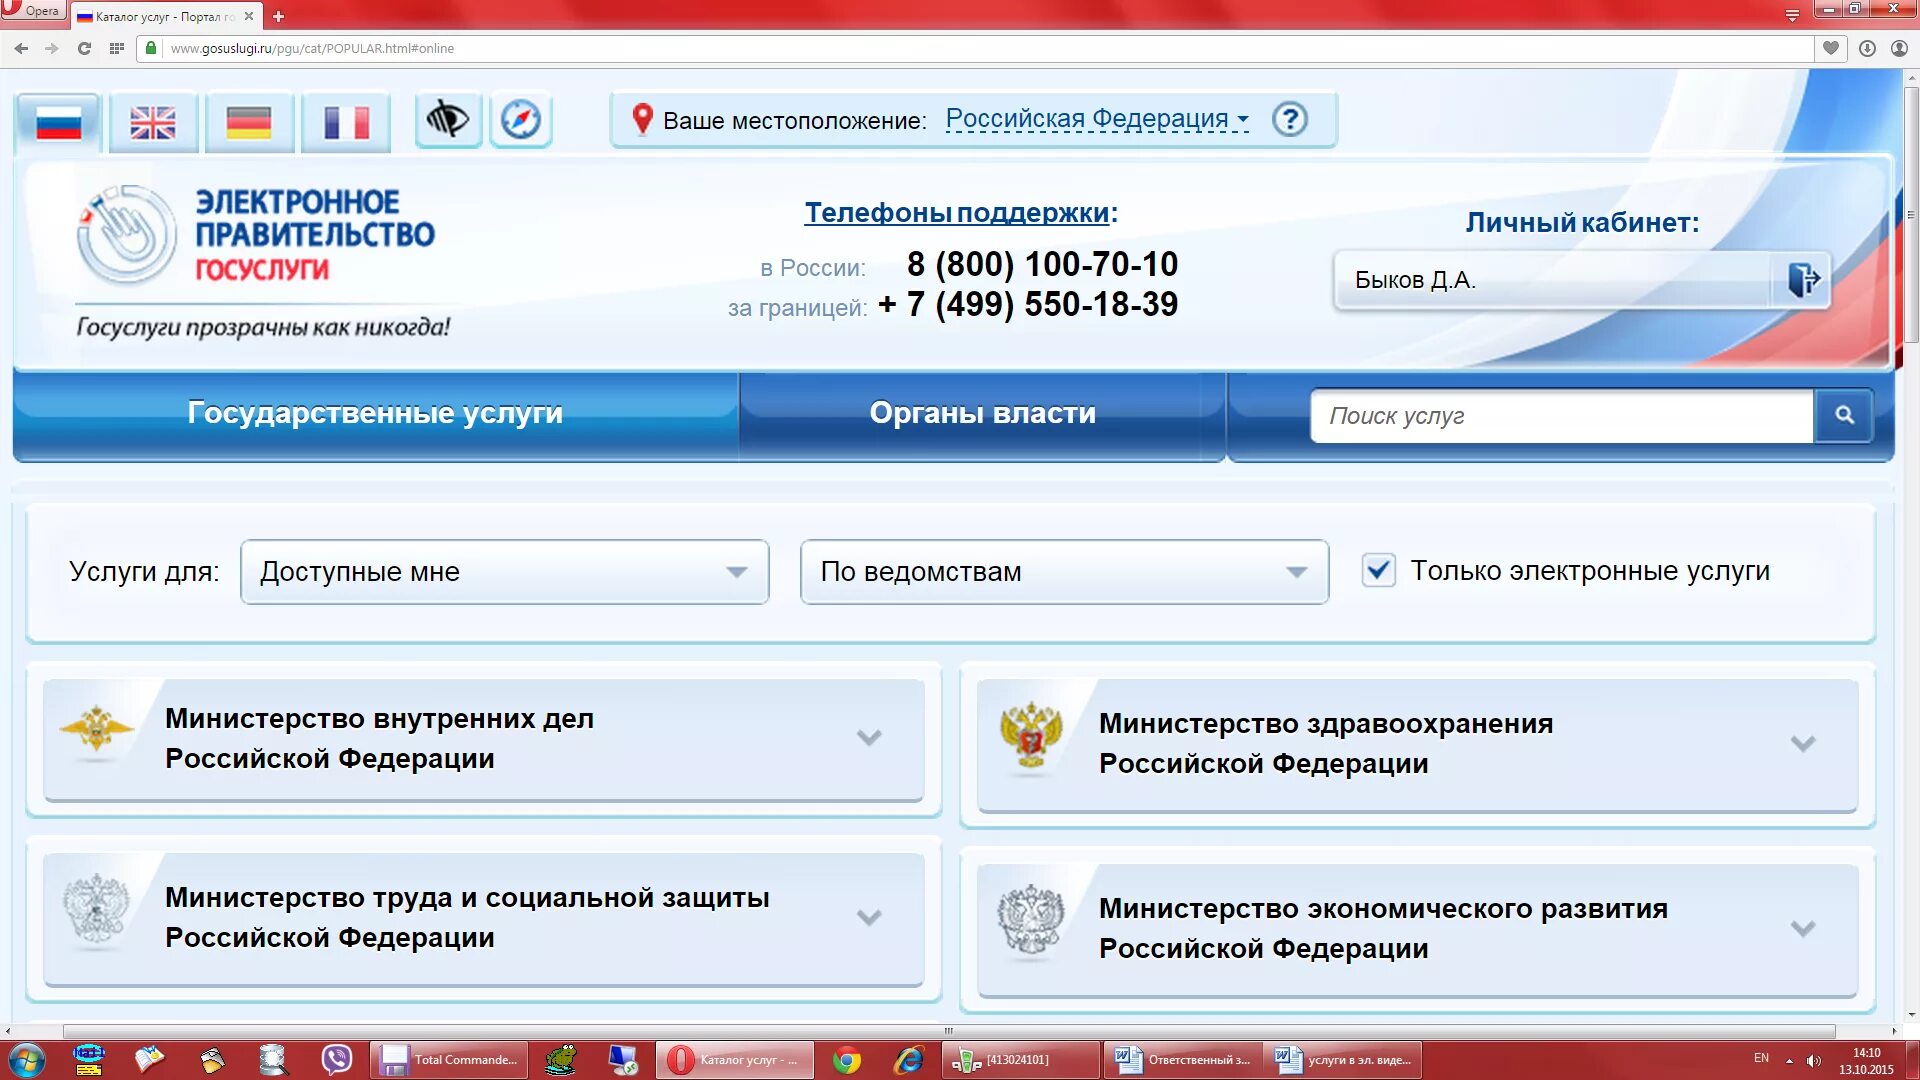Open the location help question mark
The image size is (1920, 1080).
click(1289, 120)
